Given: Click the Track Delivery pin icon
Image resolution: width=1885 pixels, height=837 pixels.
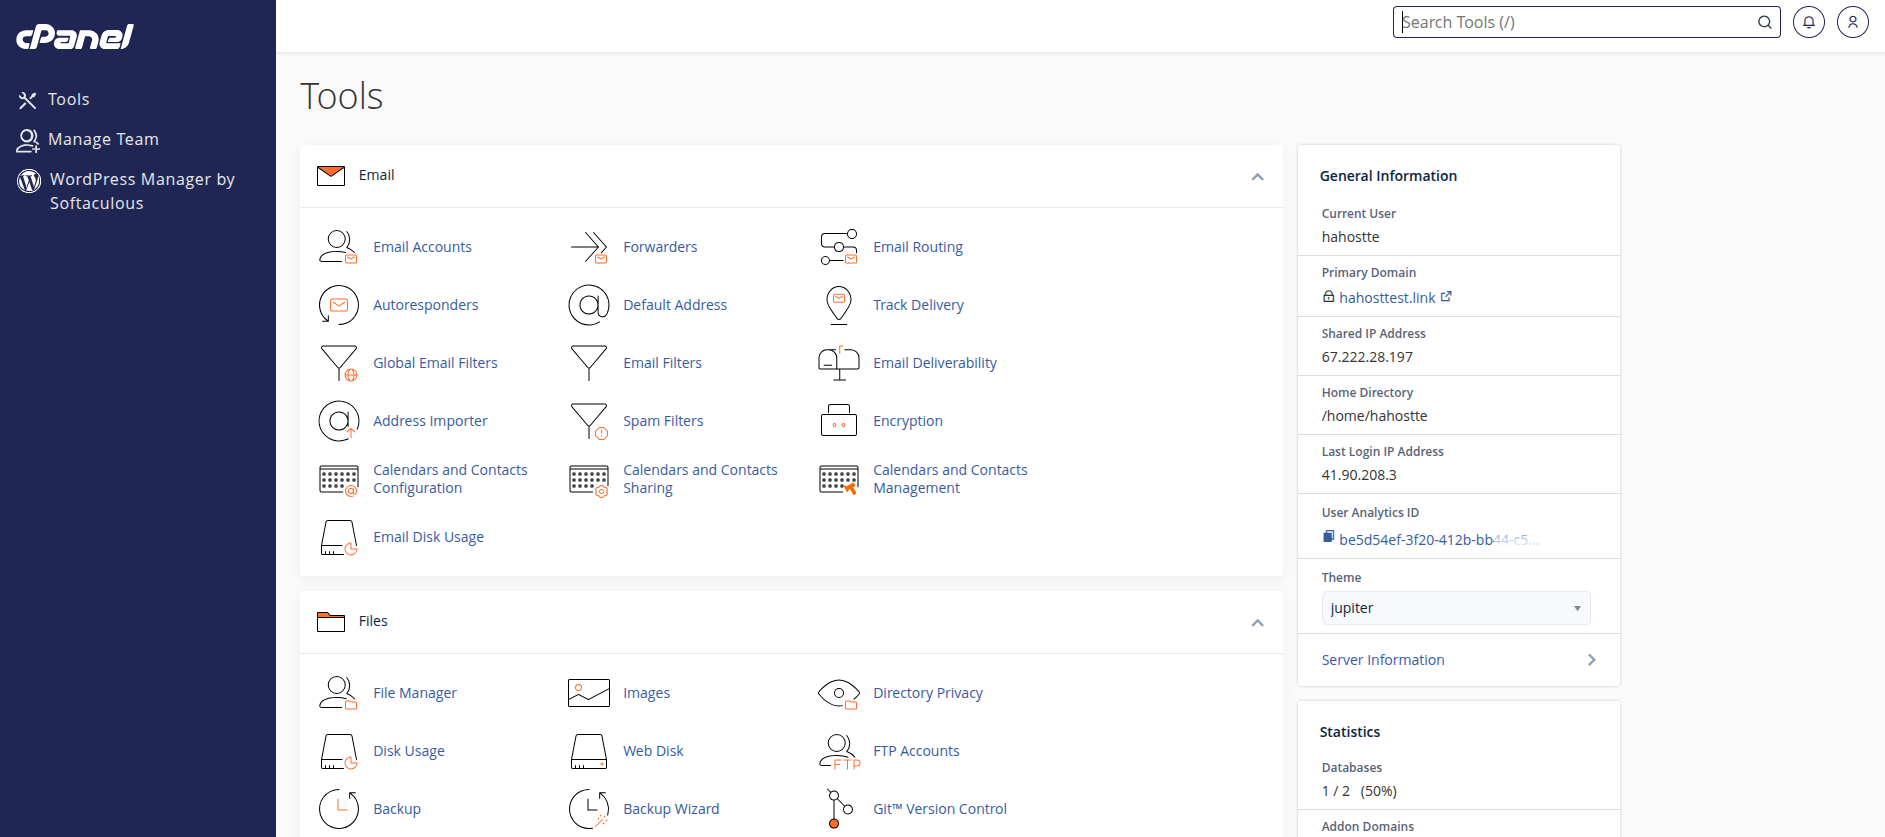Looking at the screenshot, I should (x=838, y=305).
